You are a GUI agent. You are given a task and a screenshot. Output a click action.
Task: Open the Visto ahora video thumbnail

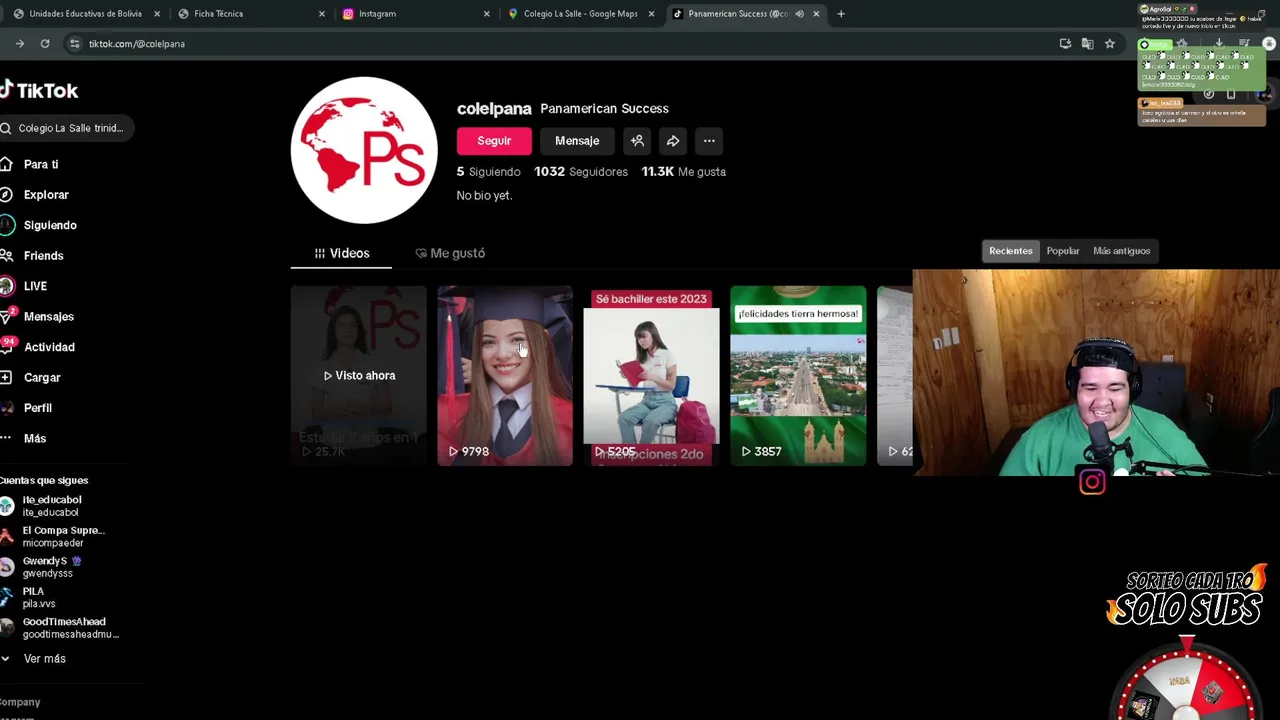pos(359,376)
